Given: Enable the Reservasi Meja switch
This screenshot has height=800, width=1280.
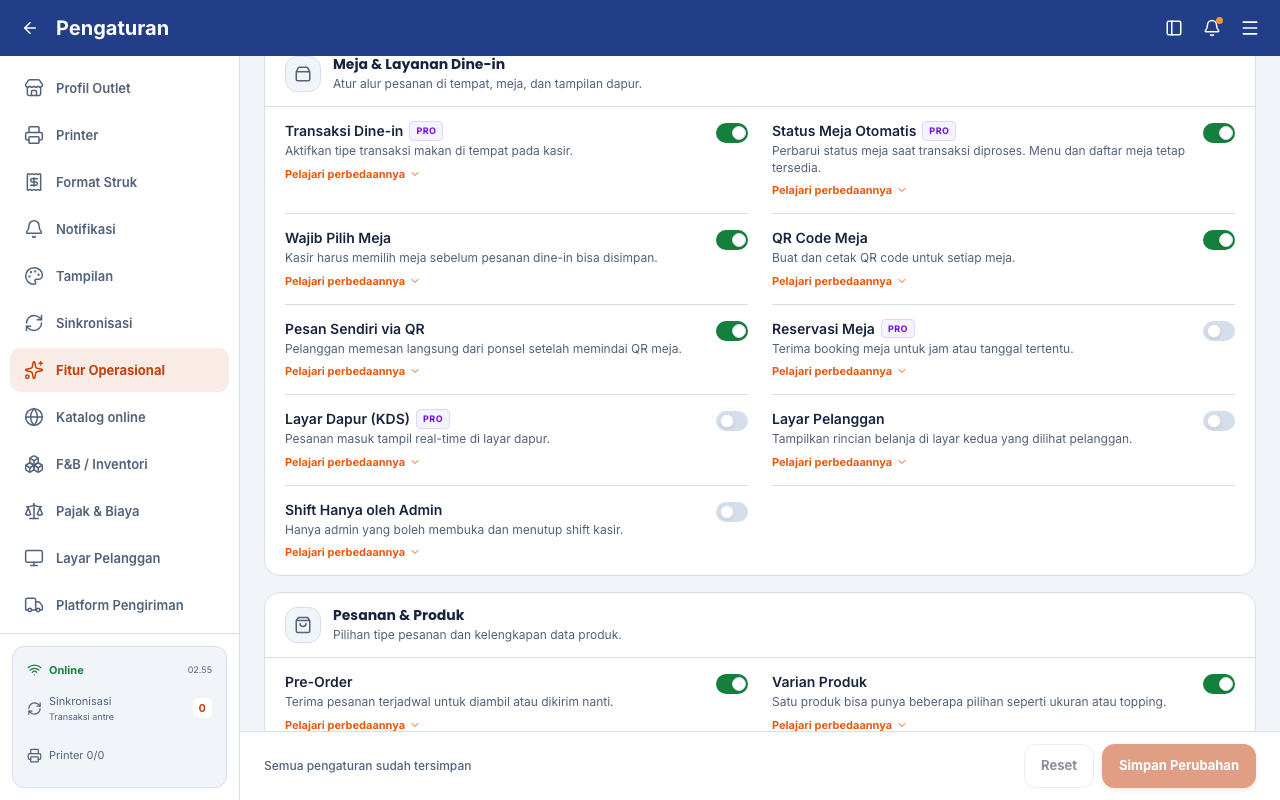Looking at the screenshot, I should pyautogui.click(x=1219, y=331).
